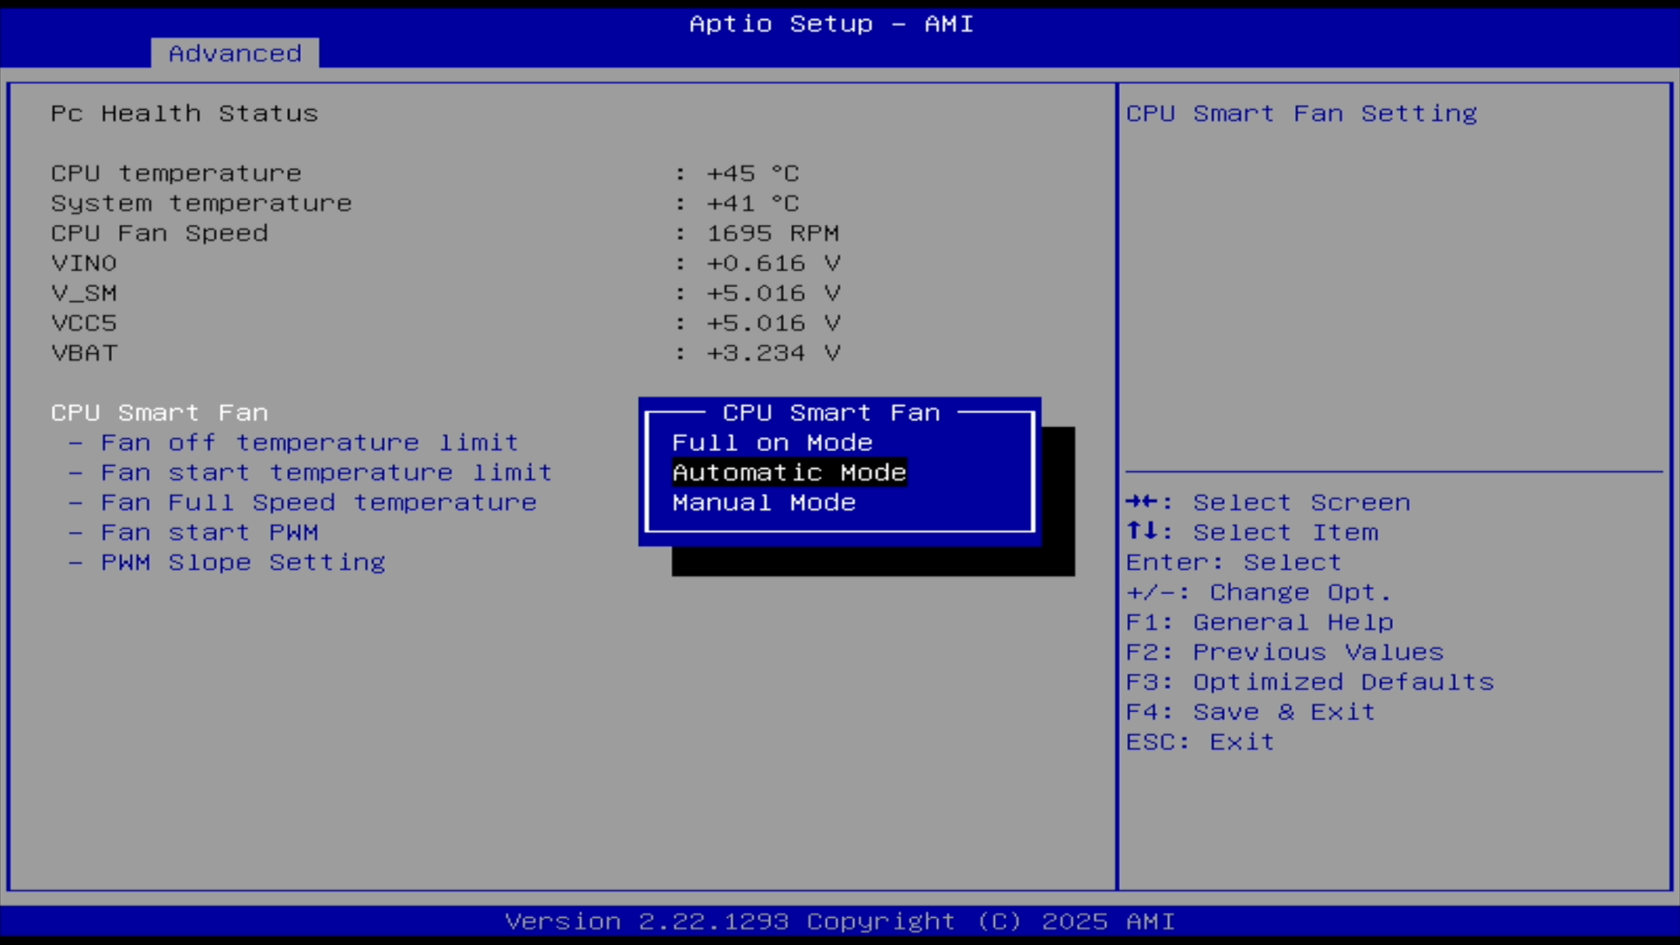The image size is (1680, 945).
Task: Click the 1695 RPM value
Action: (773, 233)
